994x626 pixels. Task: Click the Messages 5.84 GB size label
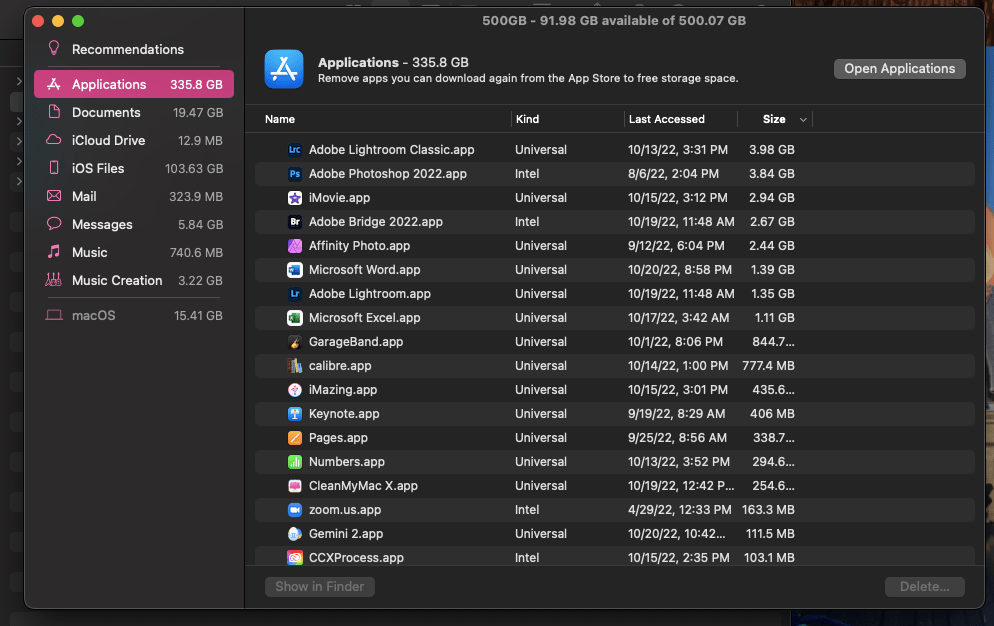200,225
